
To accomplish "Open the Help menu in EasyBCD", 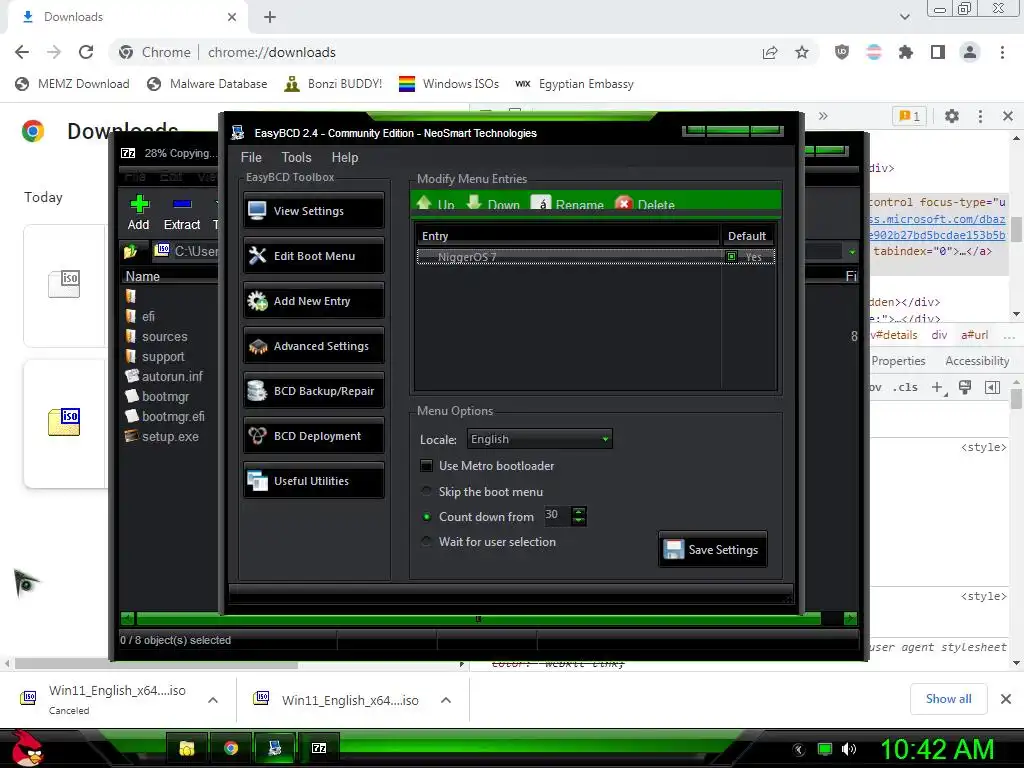I will (344, 157).
